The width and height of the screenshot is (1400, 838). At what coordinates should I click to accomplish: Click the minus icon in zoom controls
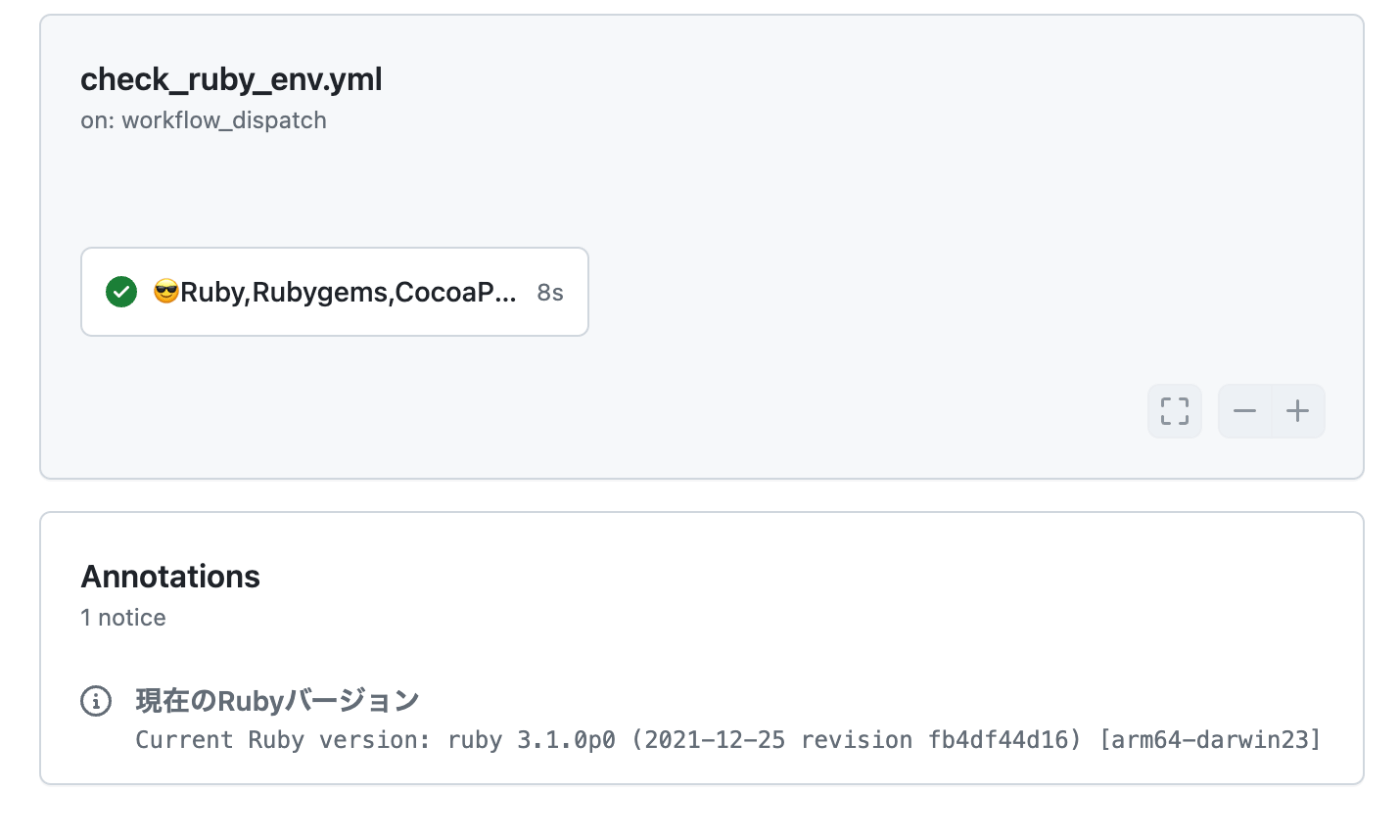click(x=1246, y=410)
